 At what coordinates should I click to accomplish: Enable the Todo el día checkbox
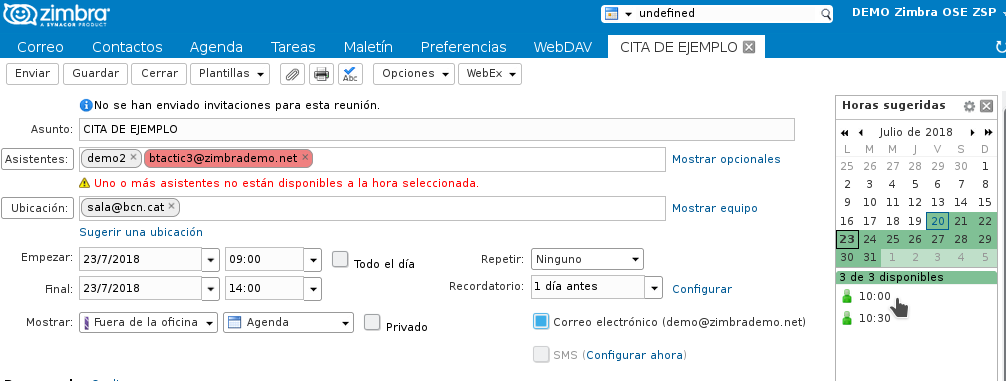click(x=340, y=260)
